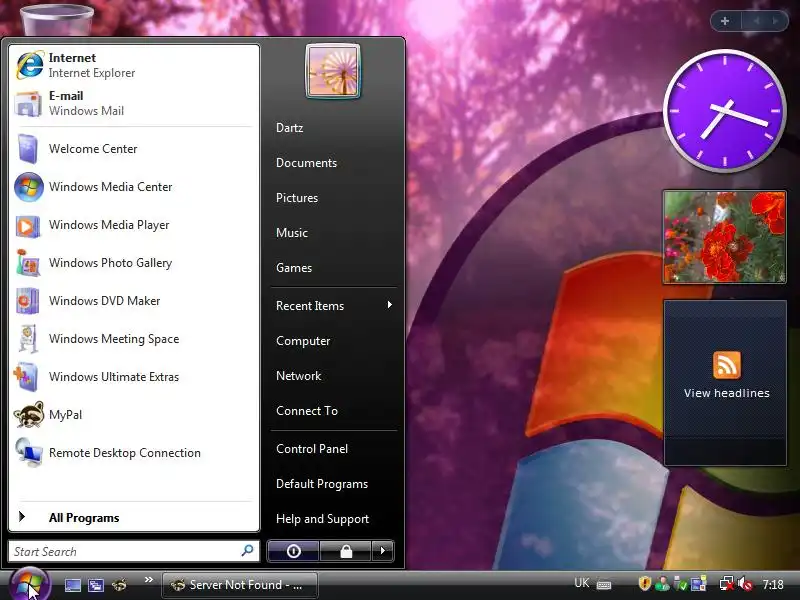Click View headlines in feed gadget
This screenshot has height=600, width=800.
(727, 393)
